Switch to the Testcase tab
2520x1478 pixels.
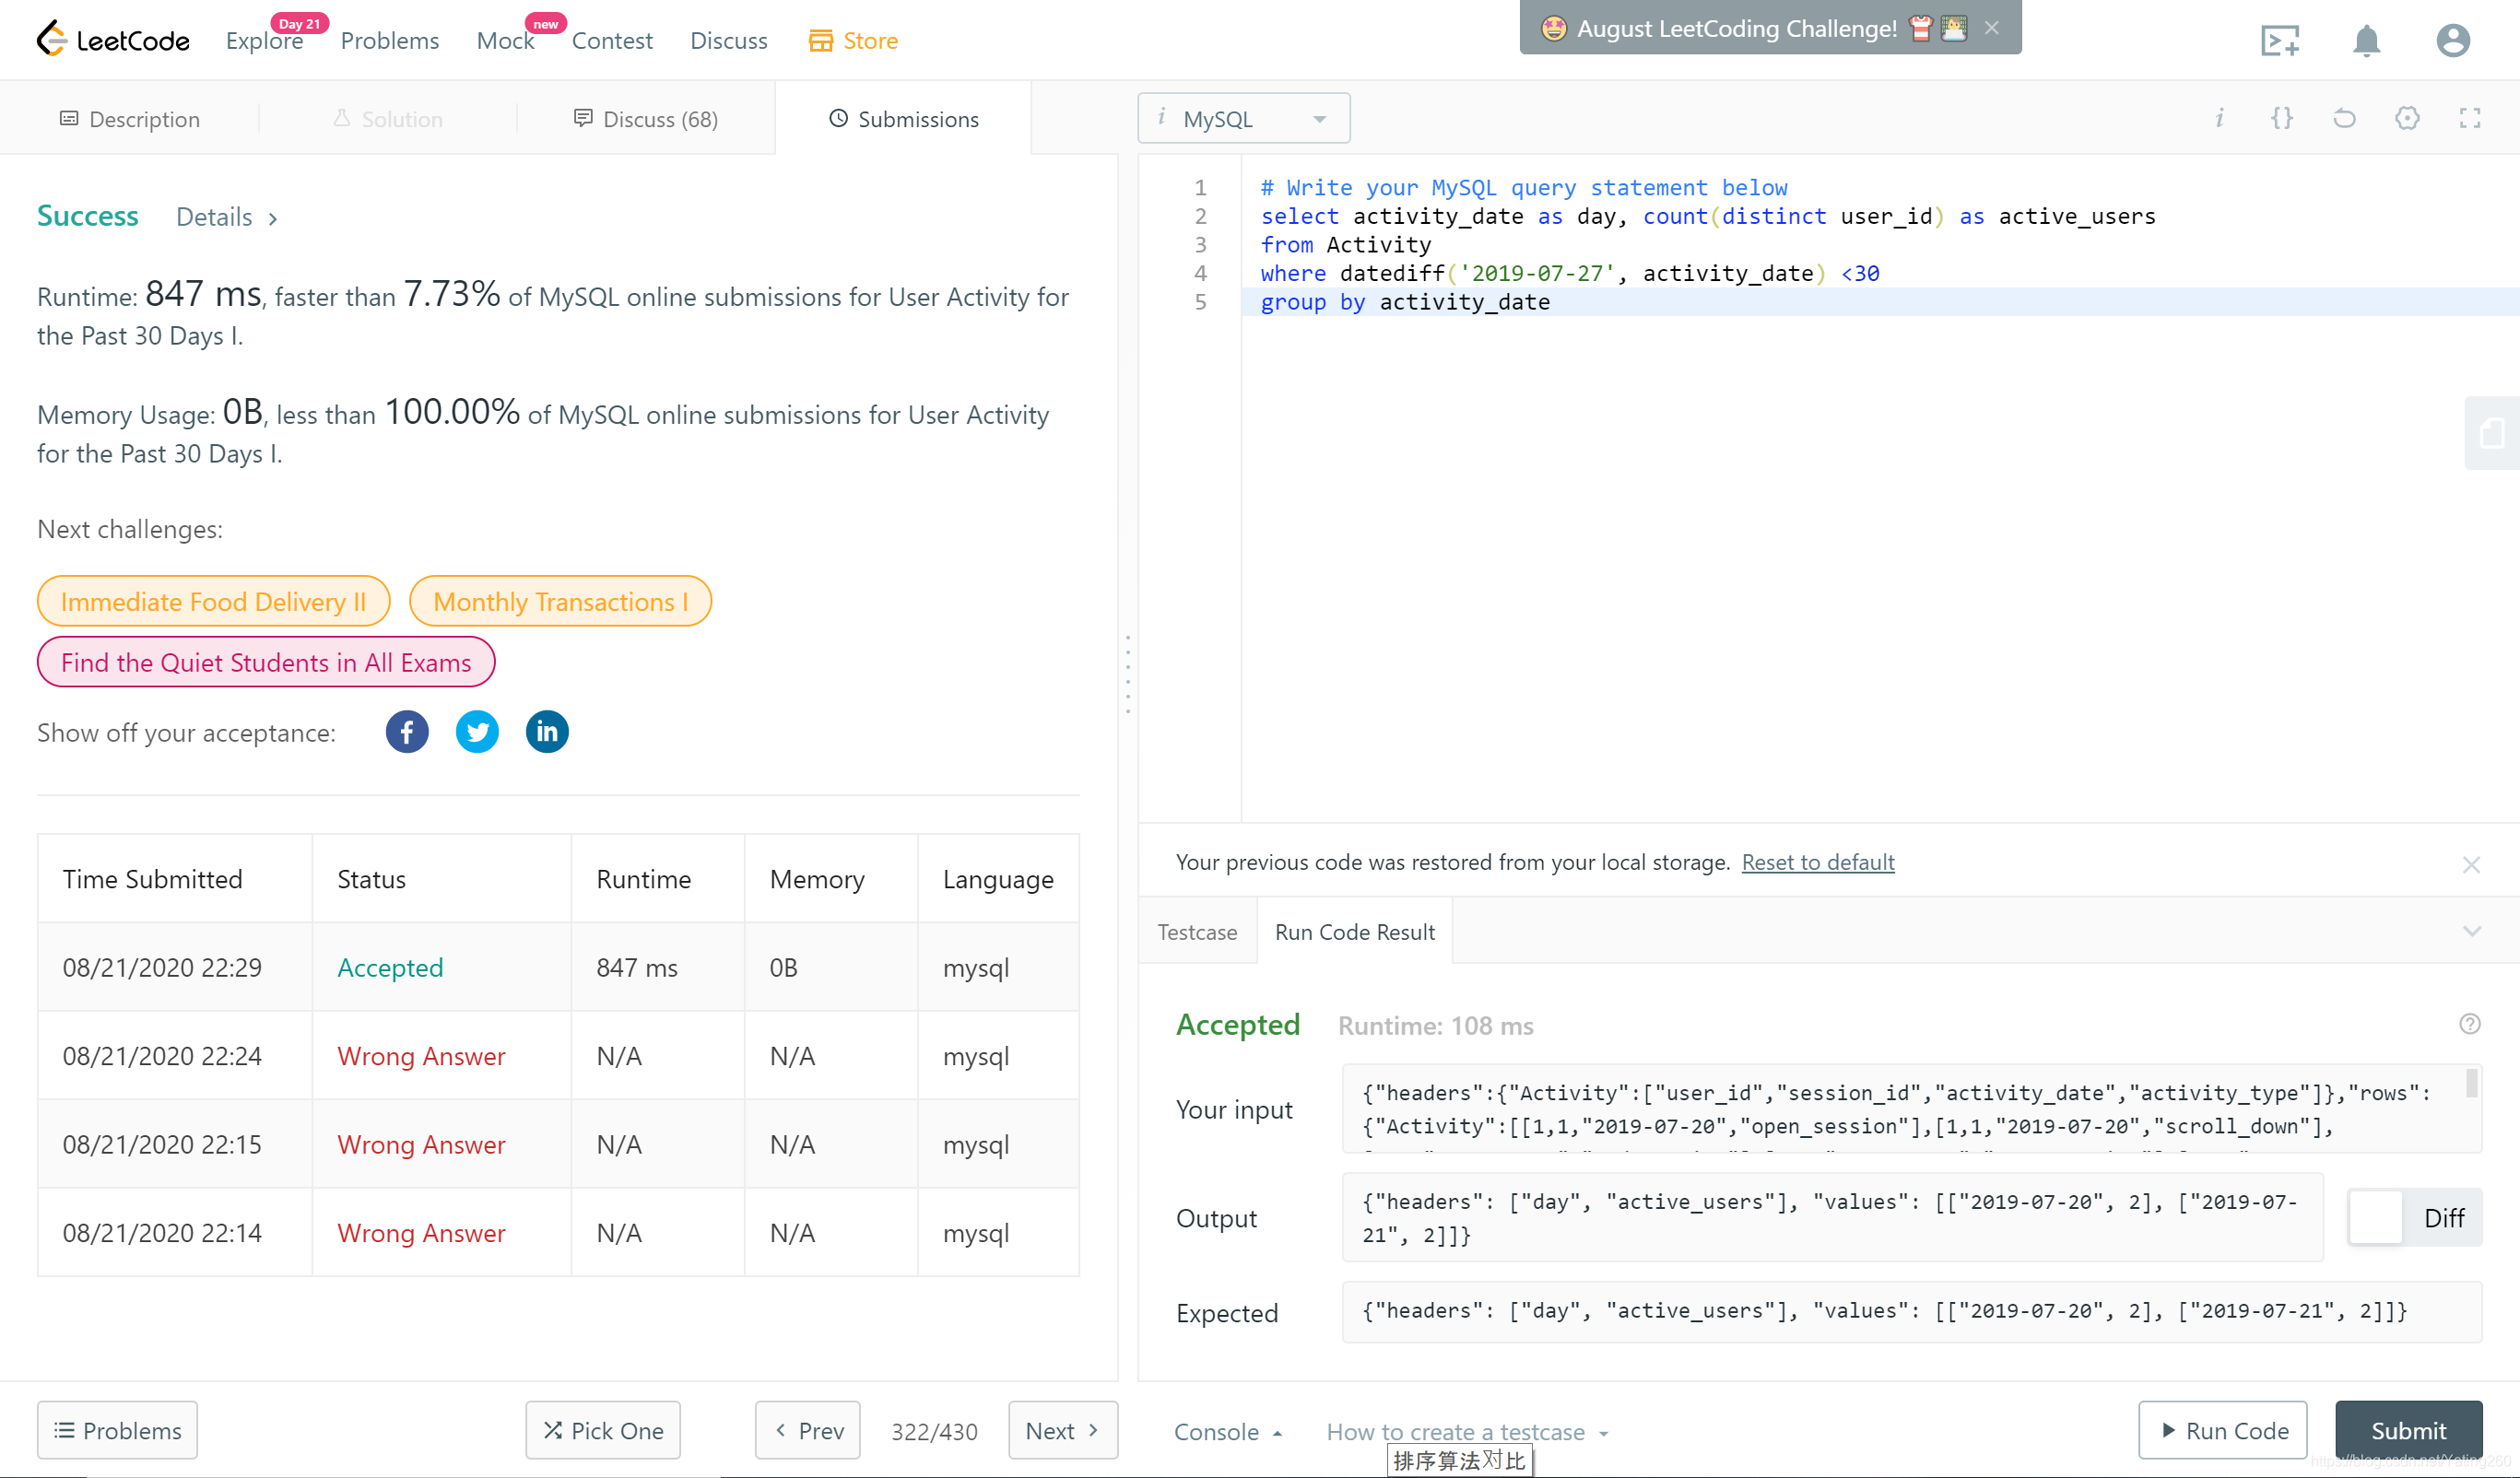(1196, 931)
